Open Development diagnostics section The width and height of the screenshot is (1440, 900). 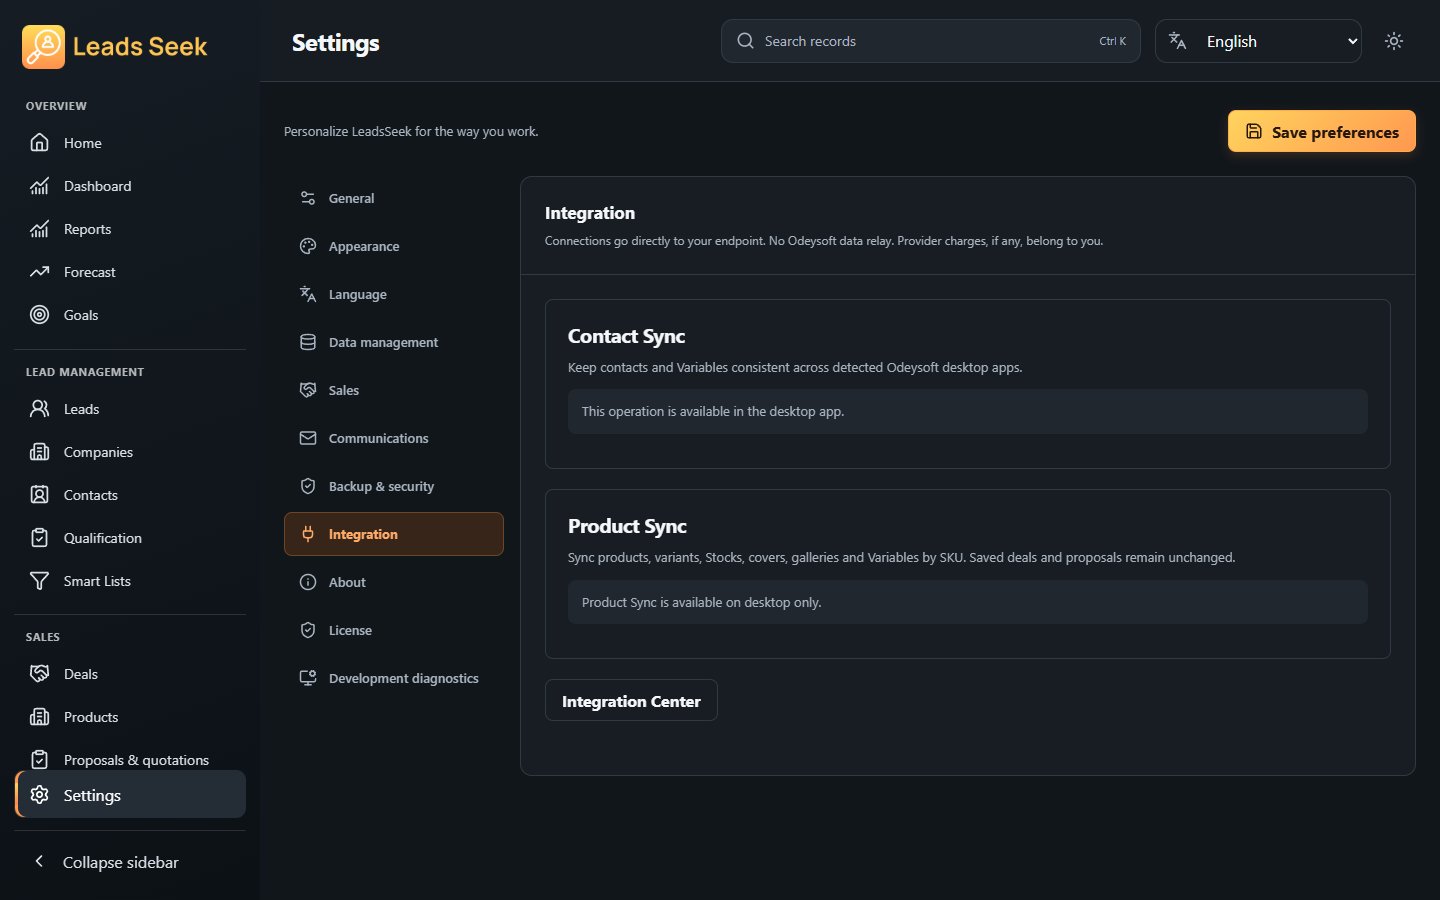point(393,678)
